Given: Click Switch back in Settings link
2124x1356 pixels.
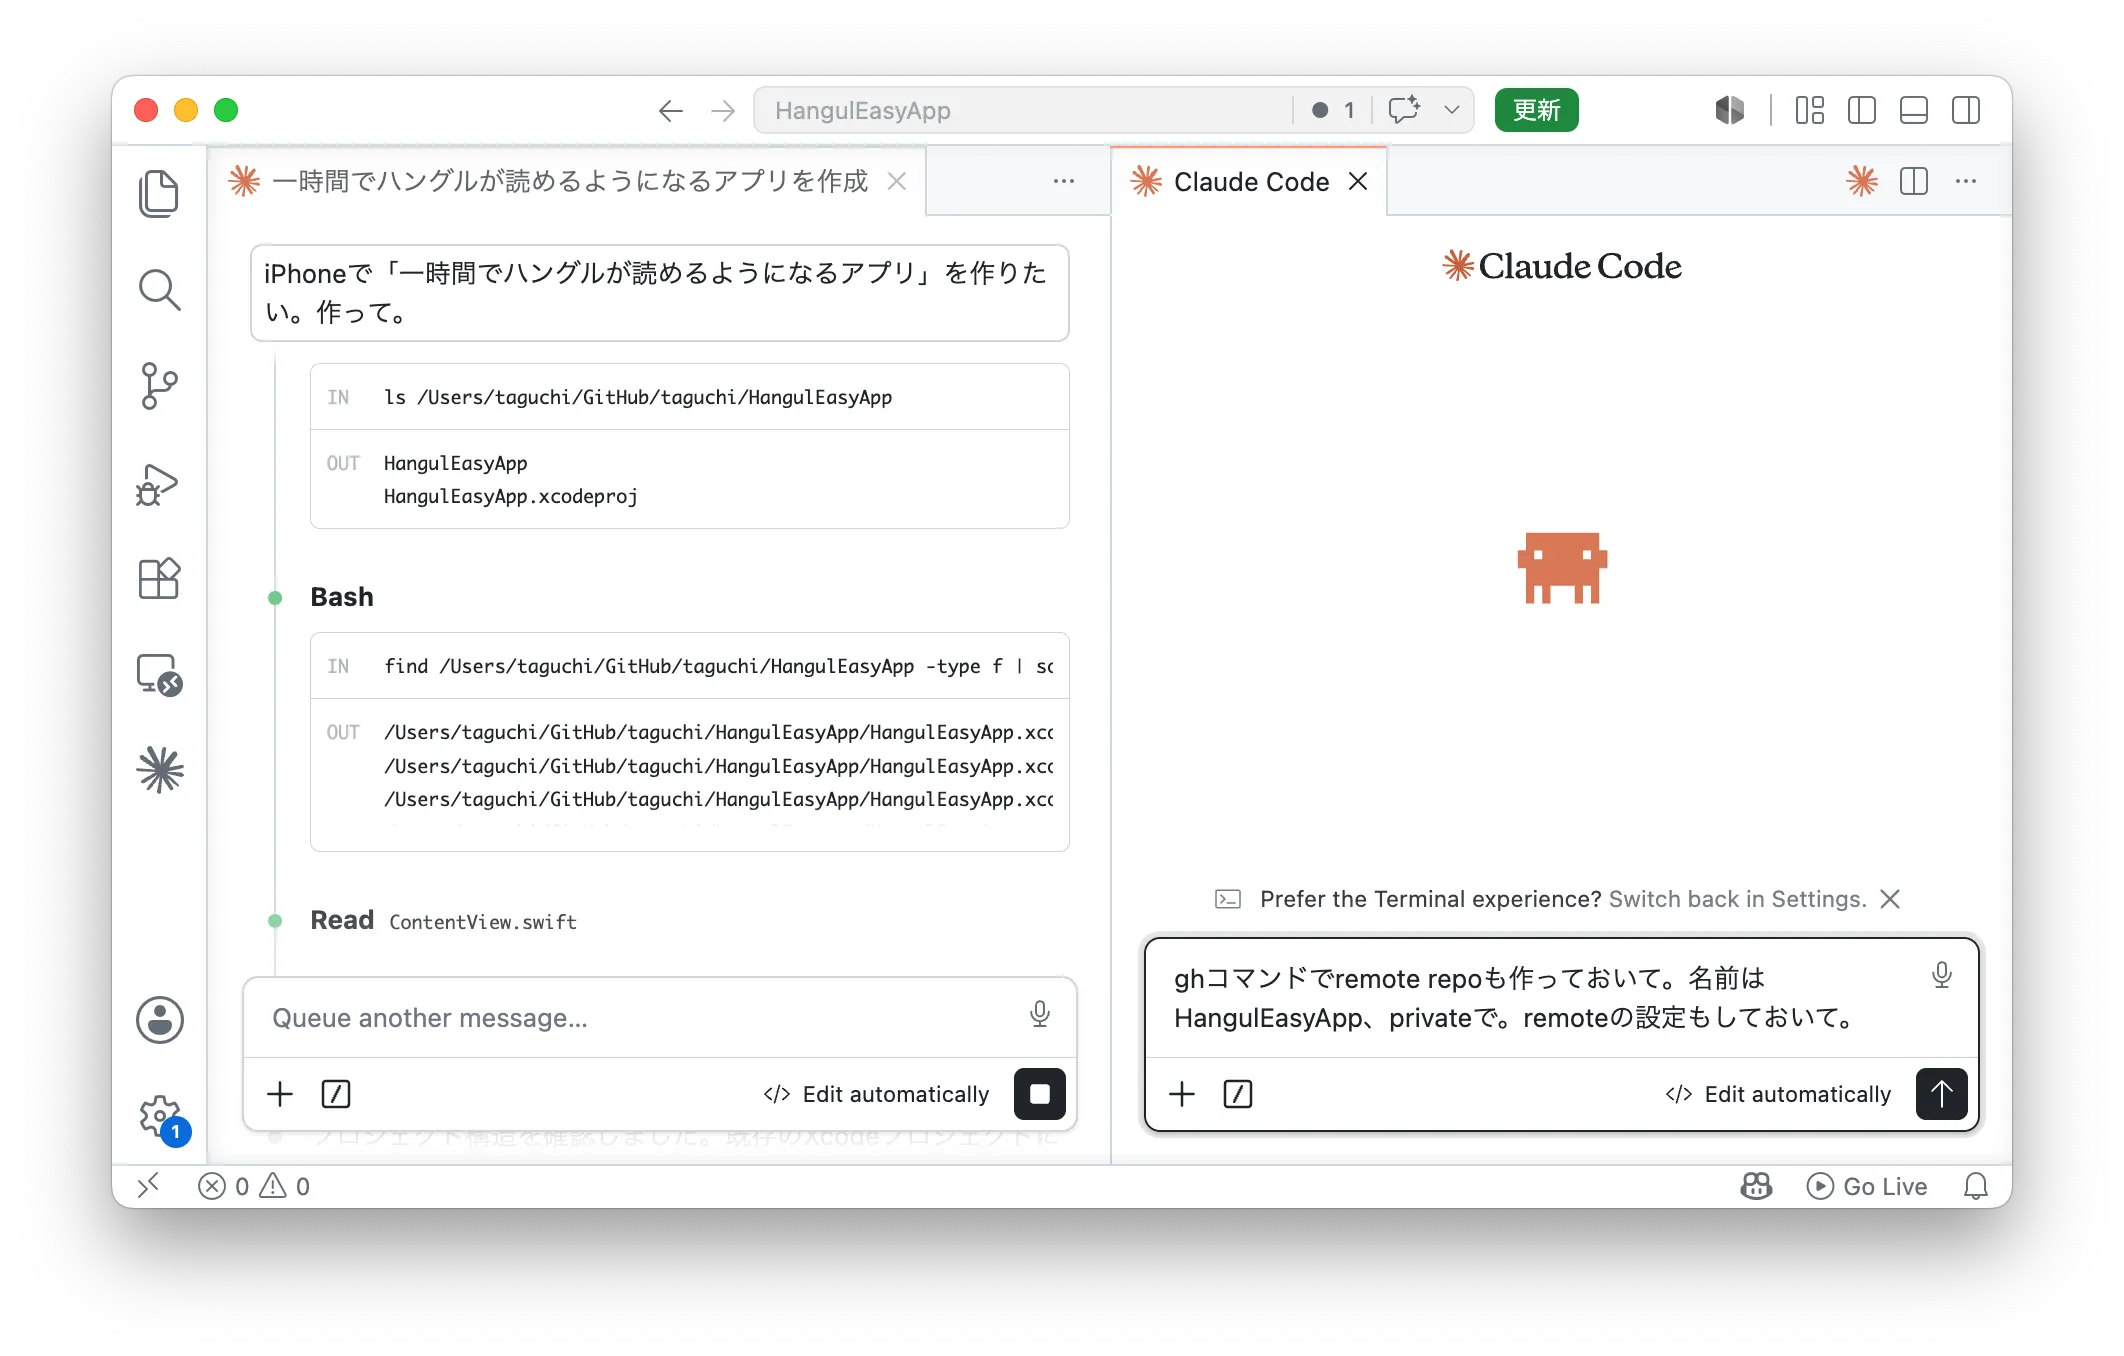Looking at the screenshot, I should point(1737,899).
